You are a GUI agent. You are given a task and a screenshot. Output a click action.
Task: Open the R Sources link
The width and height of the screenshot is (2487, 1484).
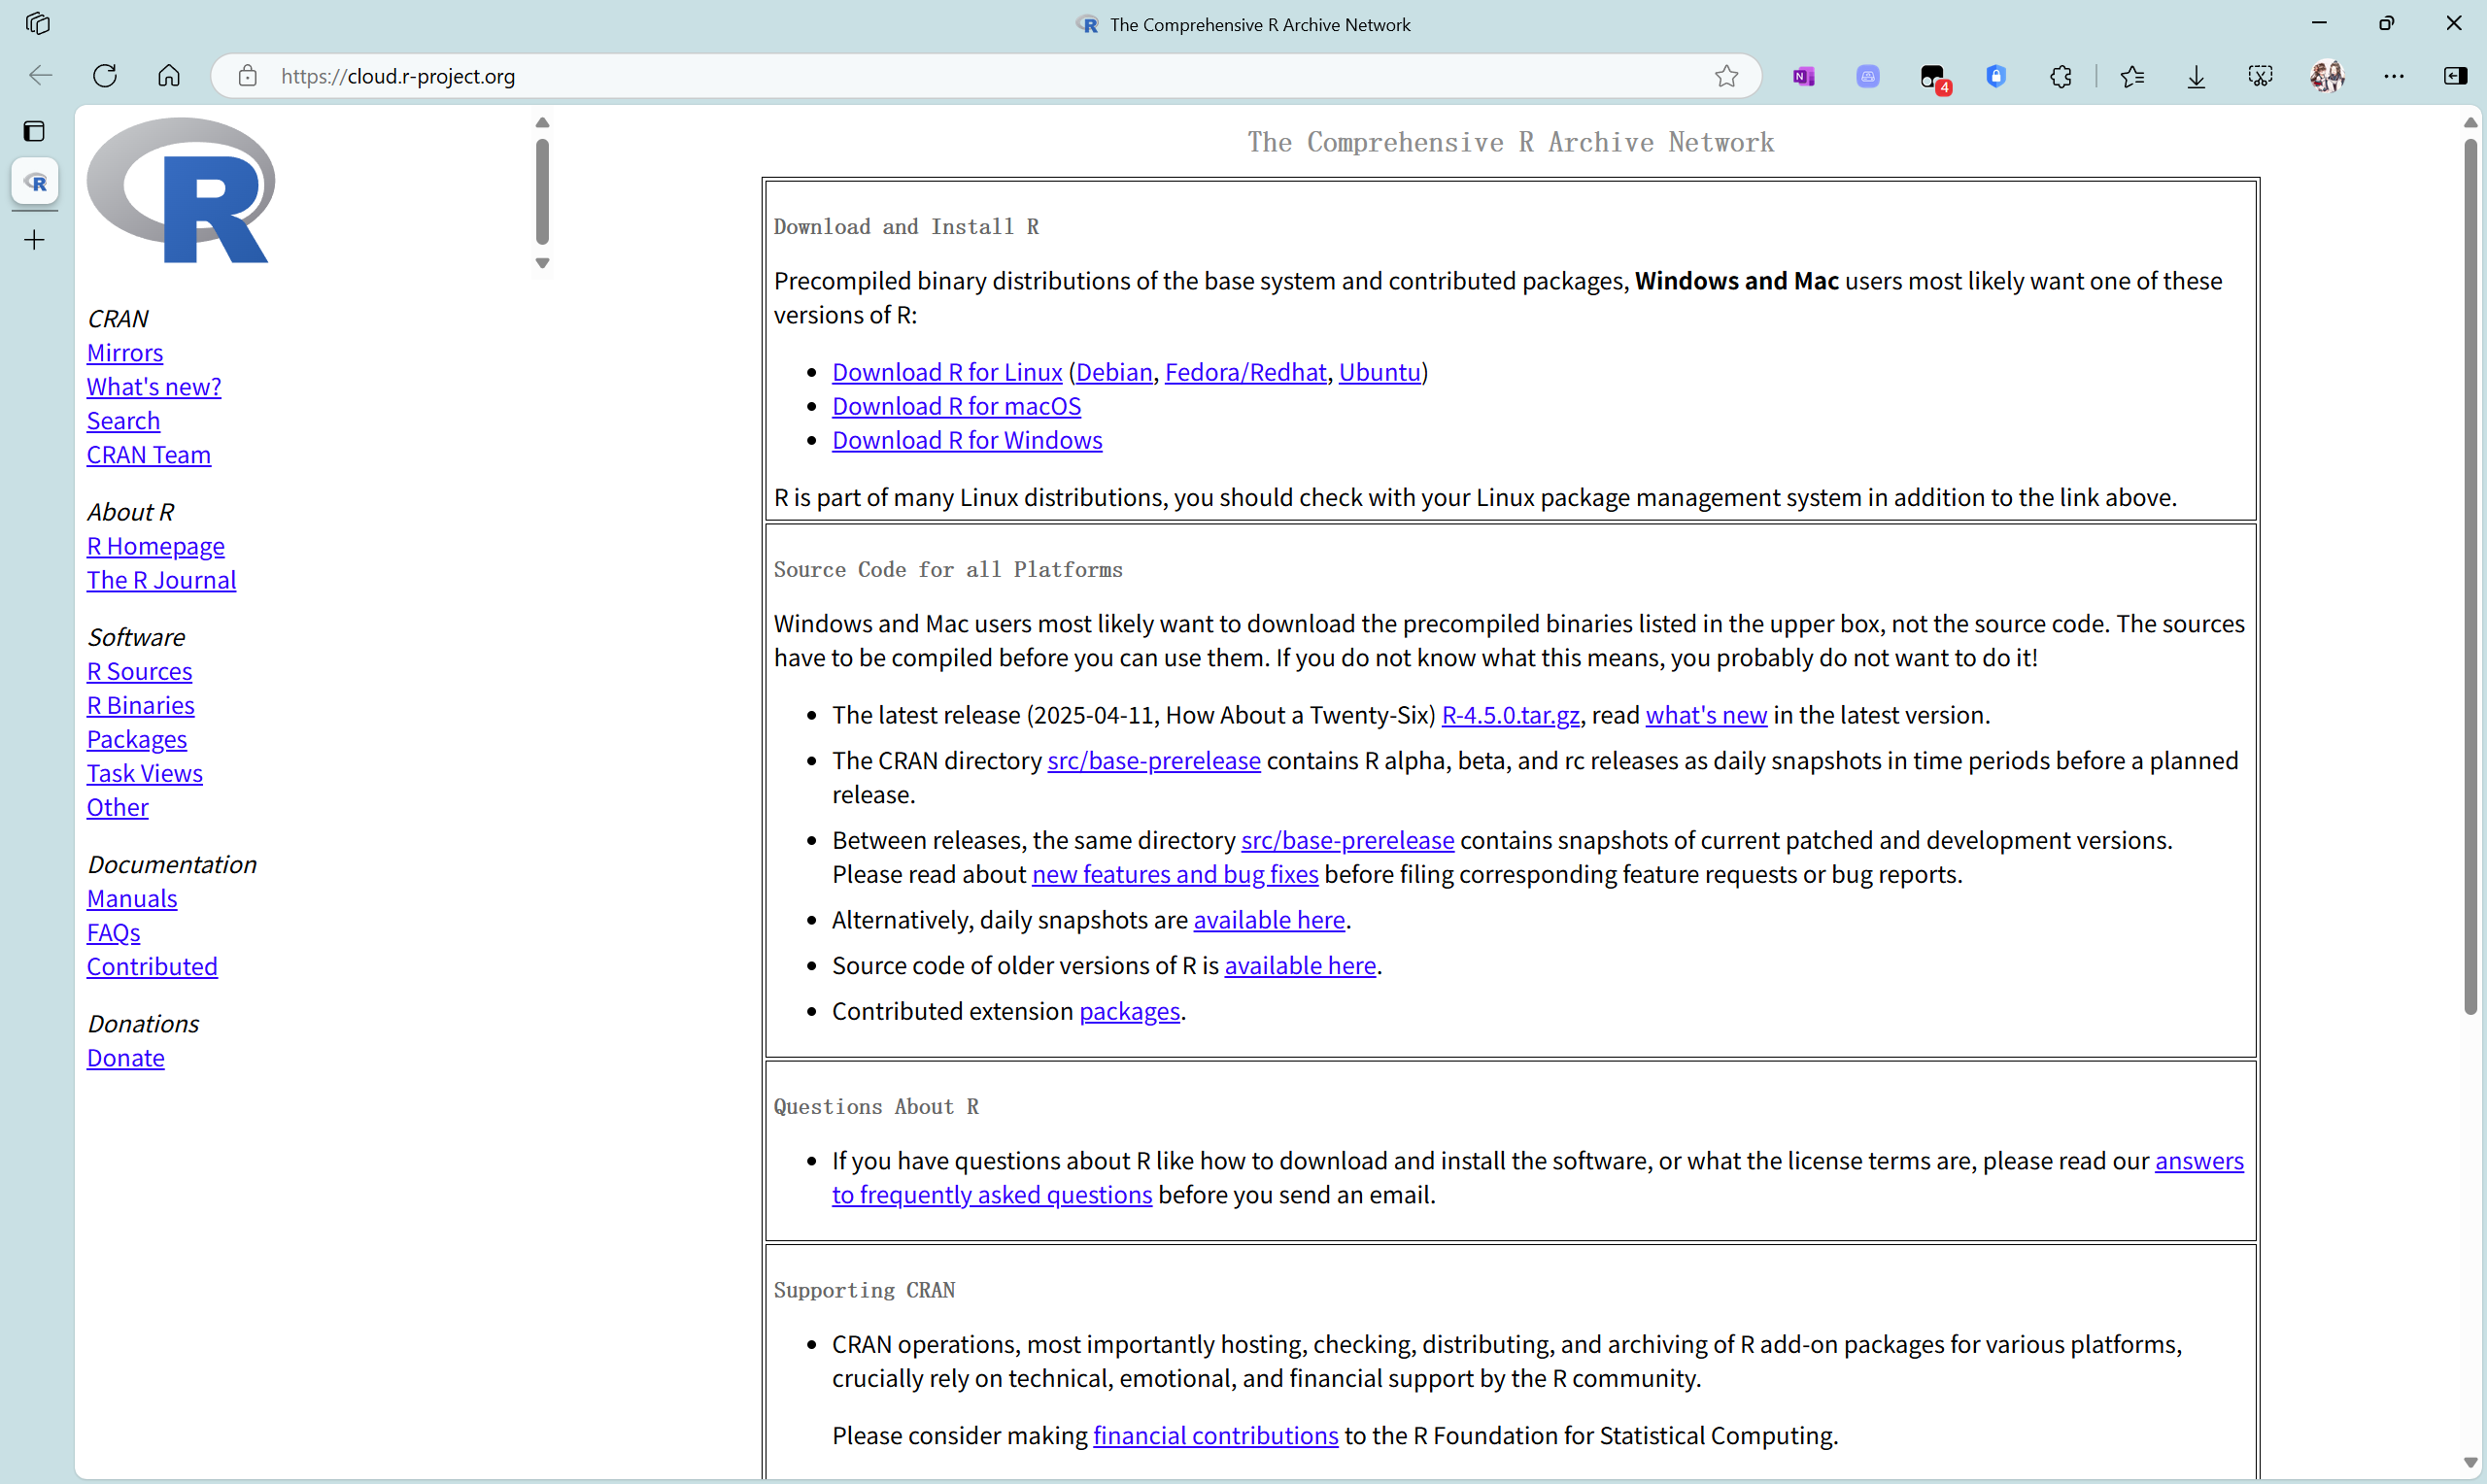click(x=140, y=671)
